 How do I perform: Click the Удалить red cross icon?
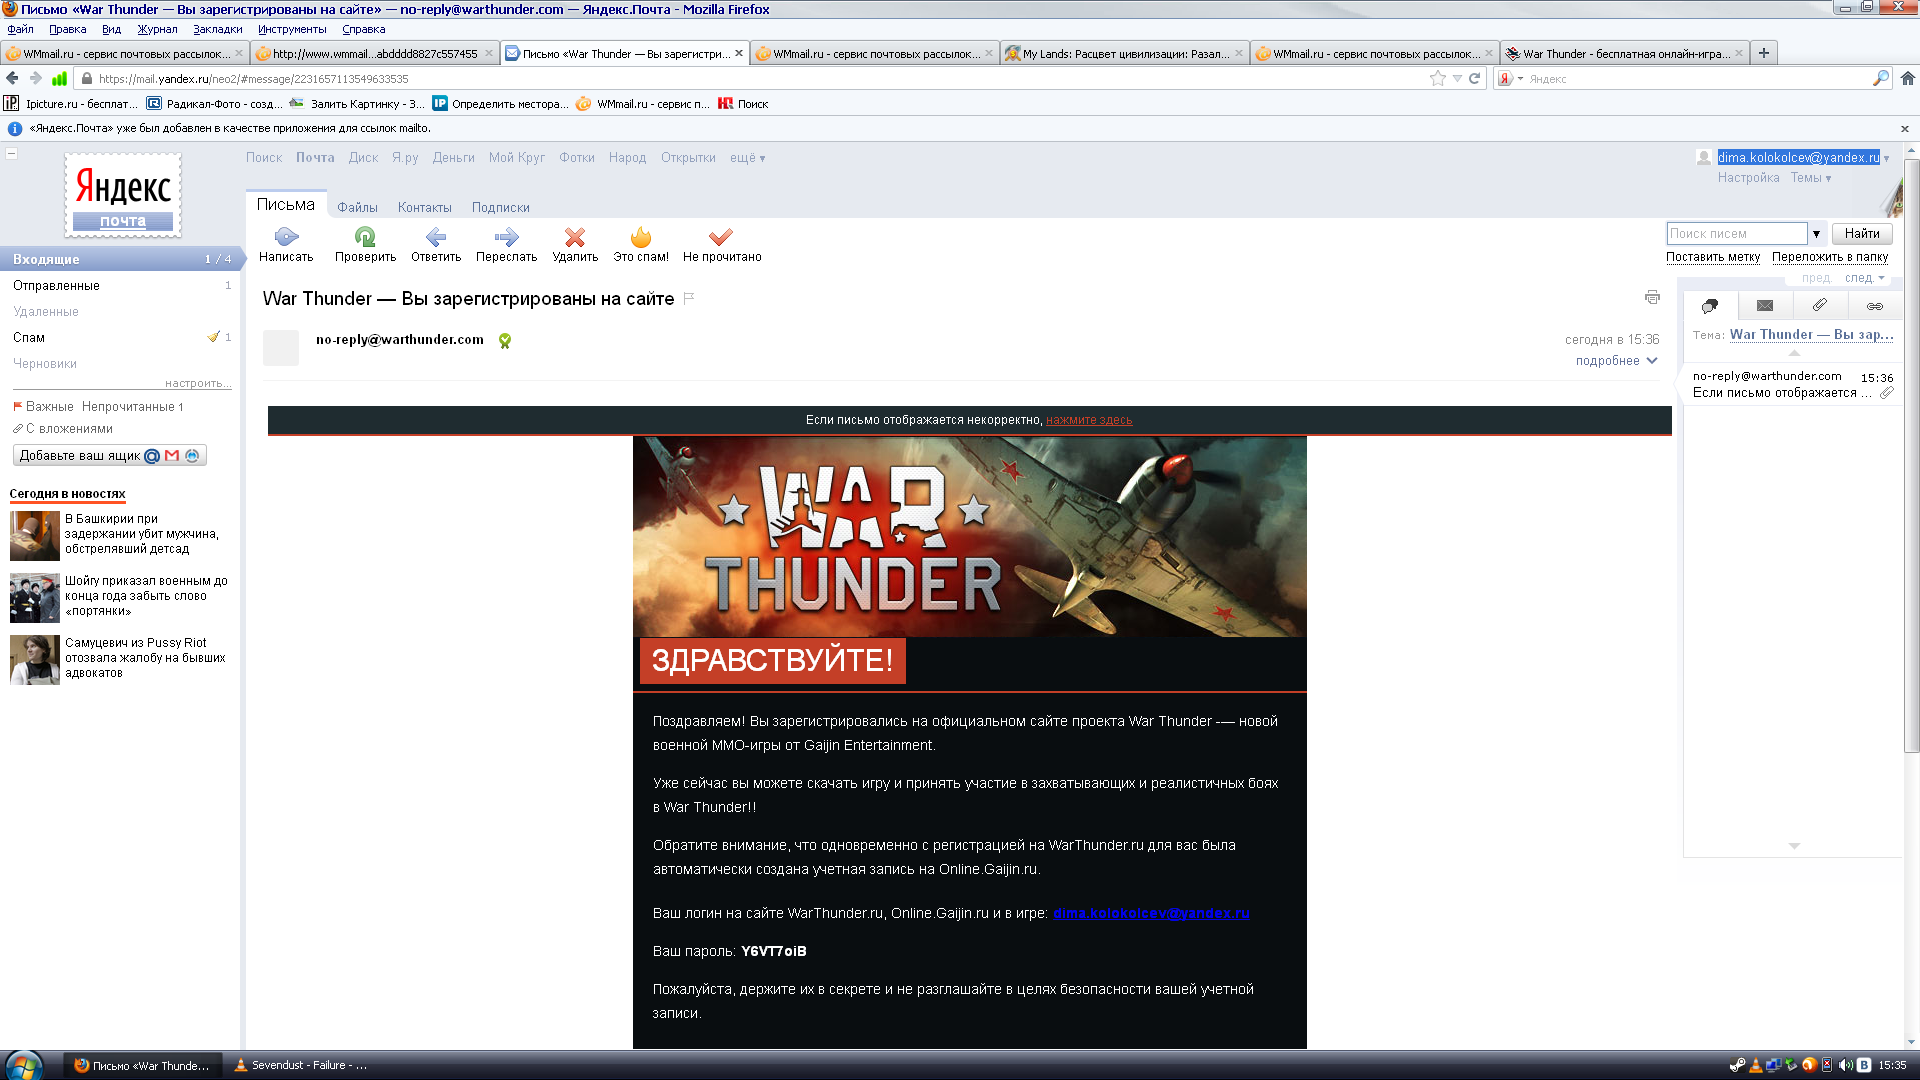[575, 237]
